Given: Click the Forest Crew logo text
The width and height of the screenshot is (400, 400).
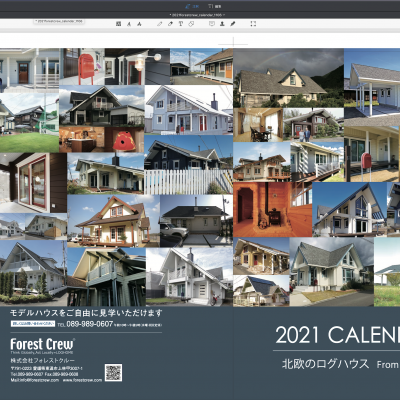Looking at the screenshot, I should tap(42, 344).
